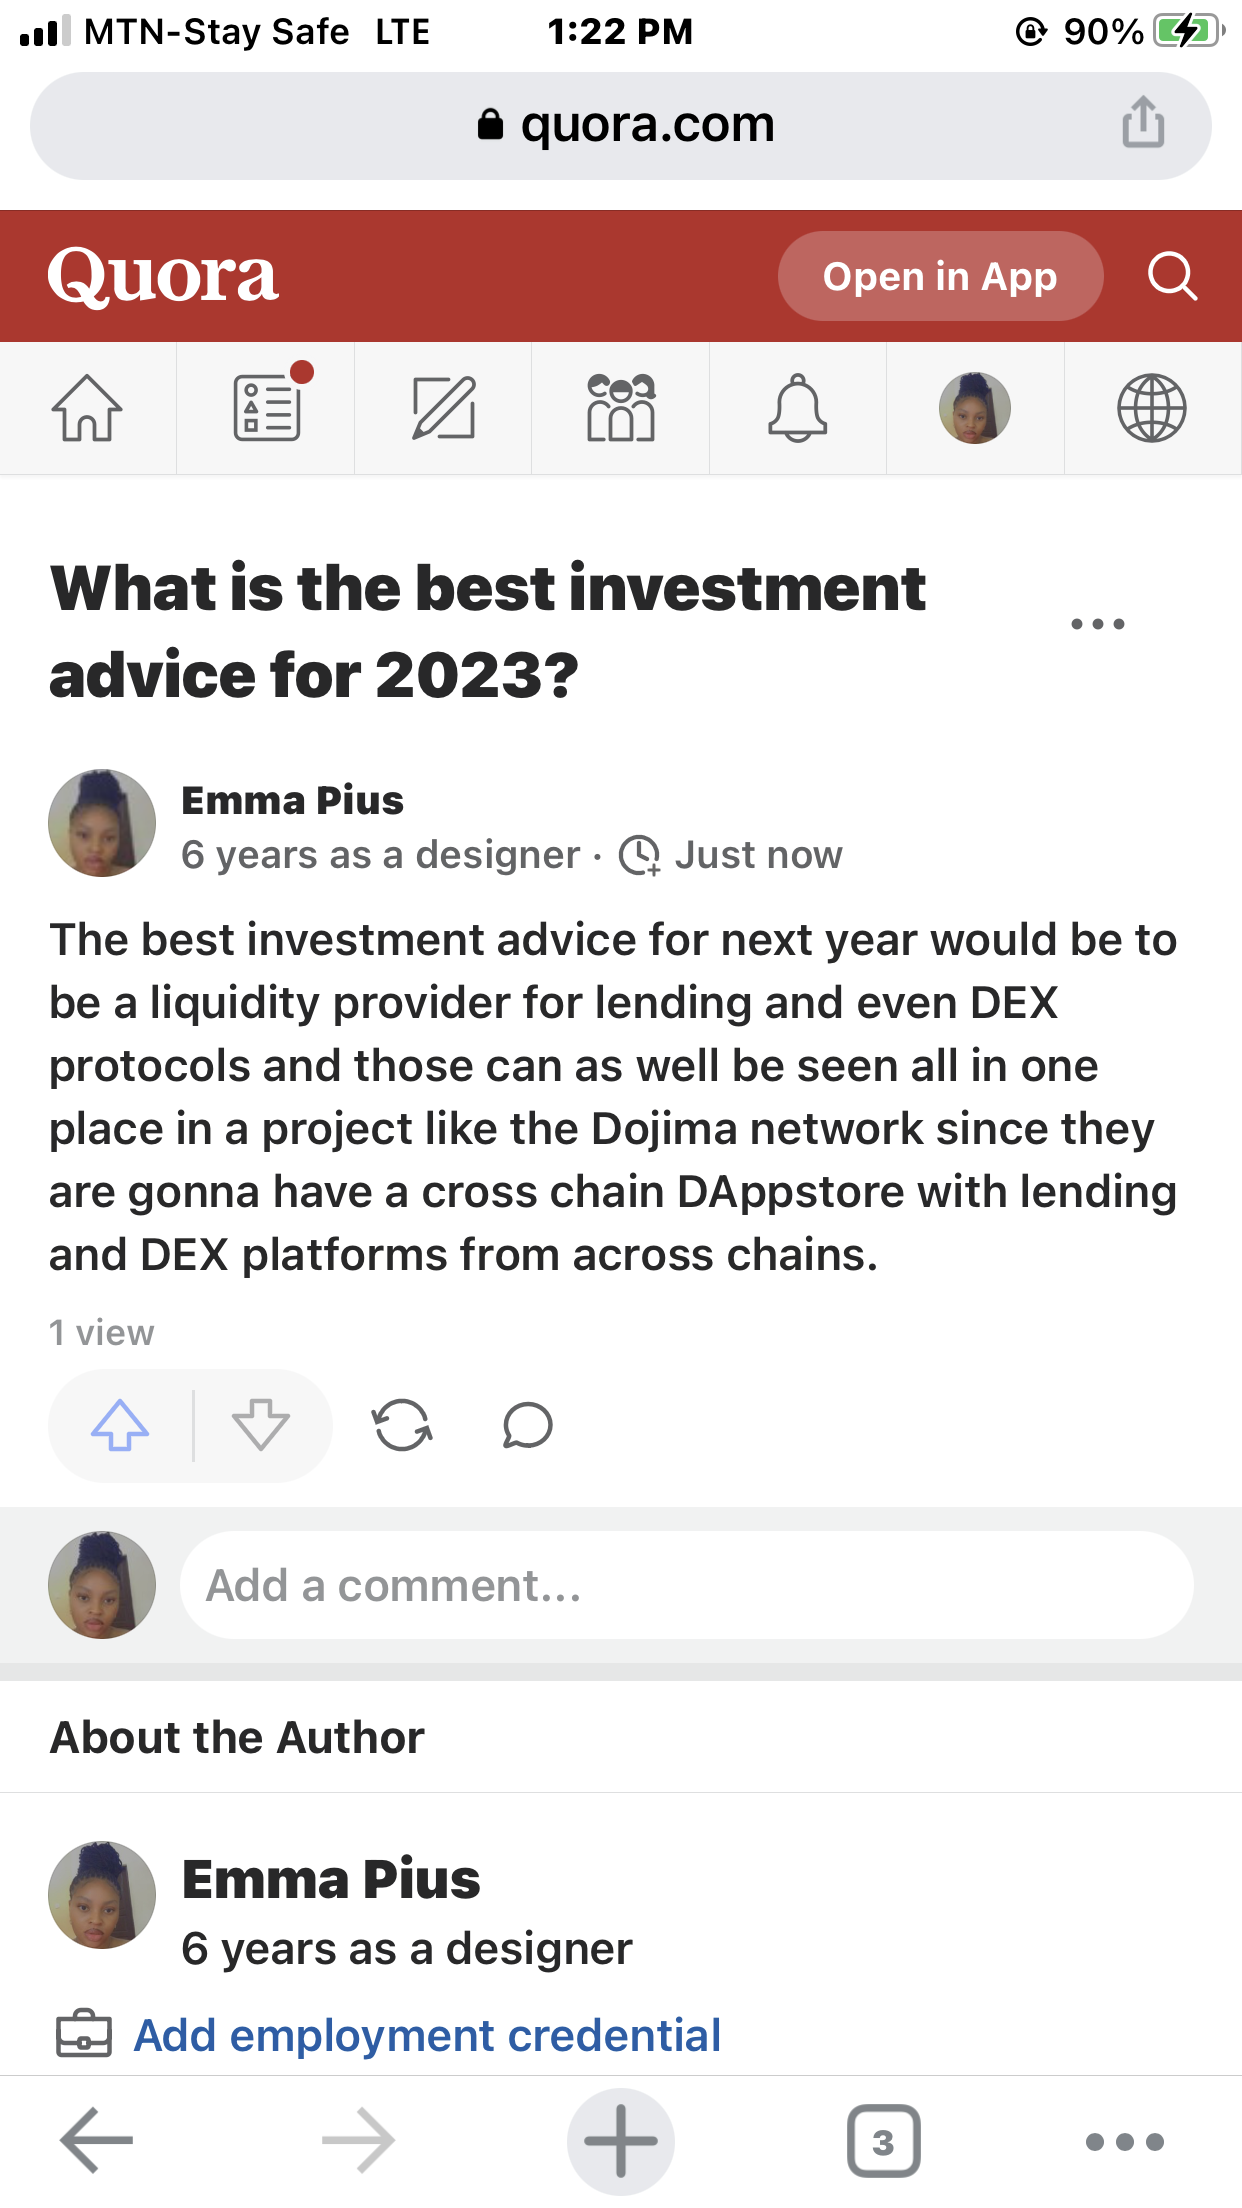The image size is (1242, 2208).
Task: Open the browser tab switcher showing 3
Action: coord(884,2142)
